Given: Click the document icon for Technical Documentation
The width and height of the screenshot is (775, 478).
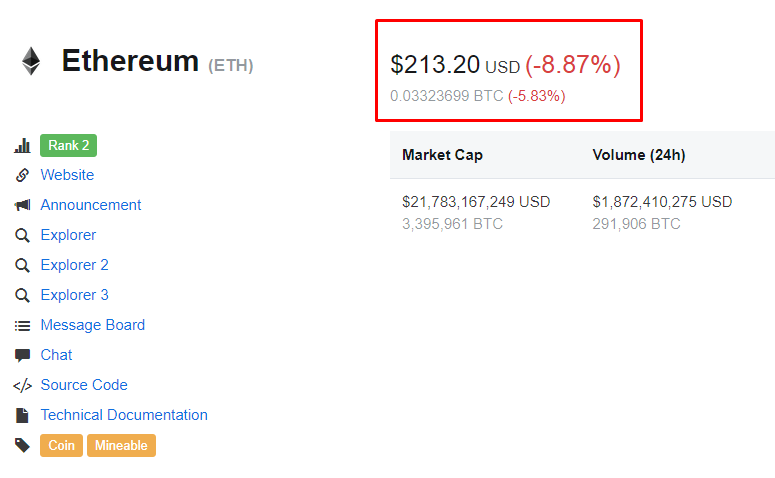Looking at the screenshot, I should [22, 416].
